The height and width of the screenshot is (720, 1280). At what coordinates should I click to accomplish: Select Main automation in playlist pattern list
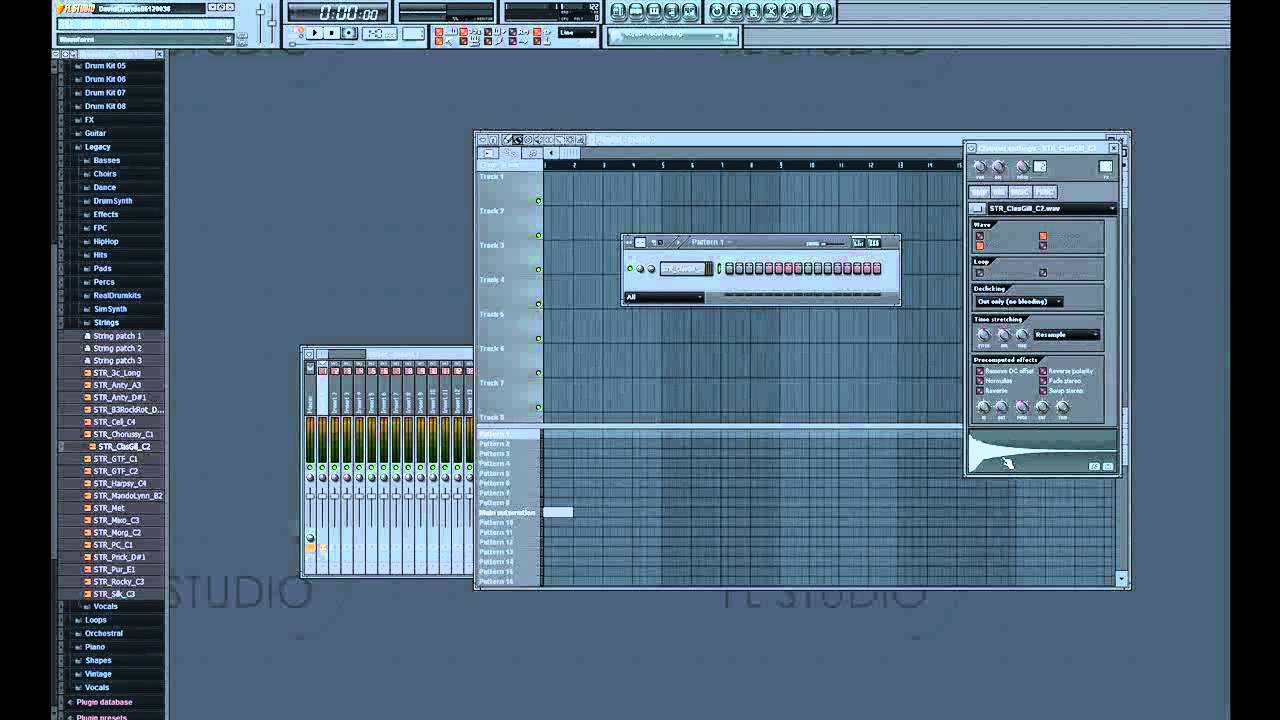click(x=508, y=512)
